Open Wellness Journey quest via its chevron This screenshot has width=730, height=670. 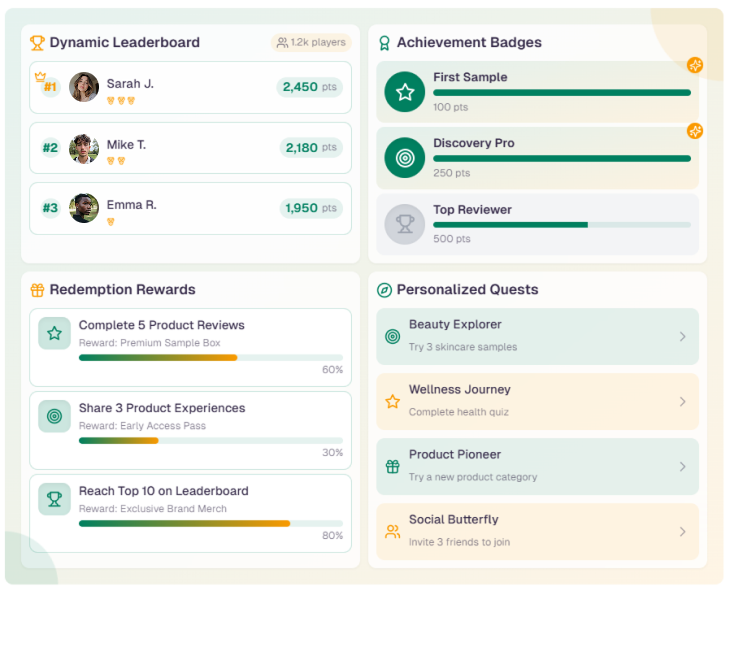point(683,402)
